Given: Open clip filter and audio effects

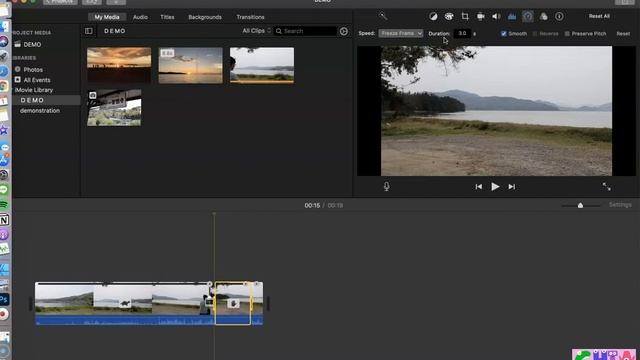Looking at the screenshot, I should tap(544, 16).
